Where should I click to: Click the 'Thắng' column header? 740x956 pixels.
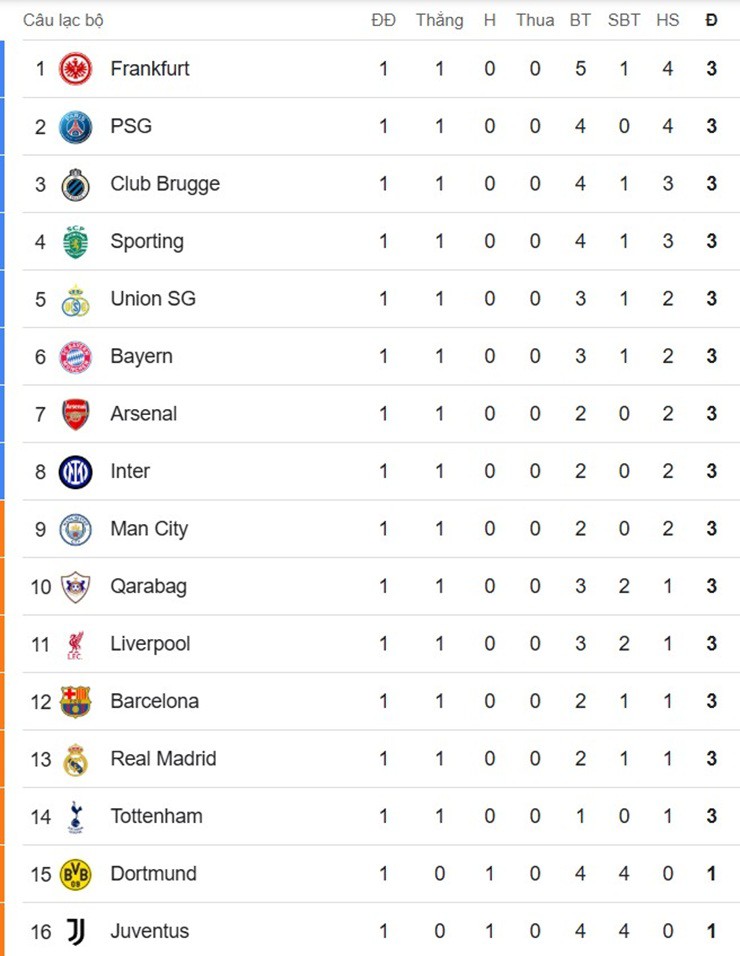point(439,20)
